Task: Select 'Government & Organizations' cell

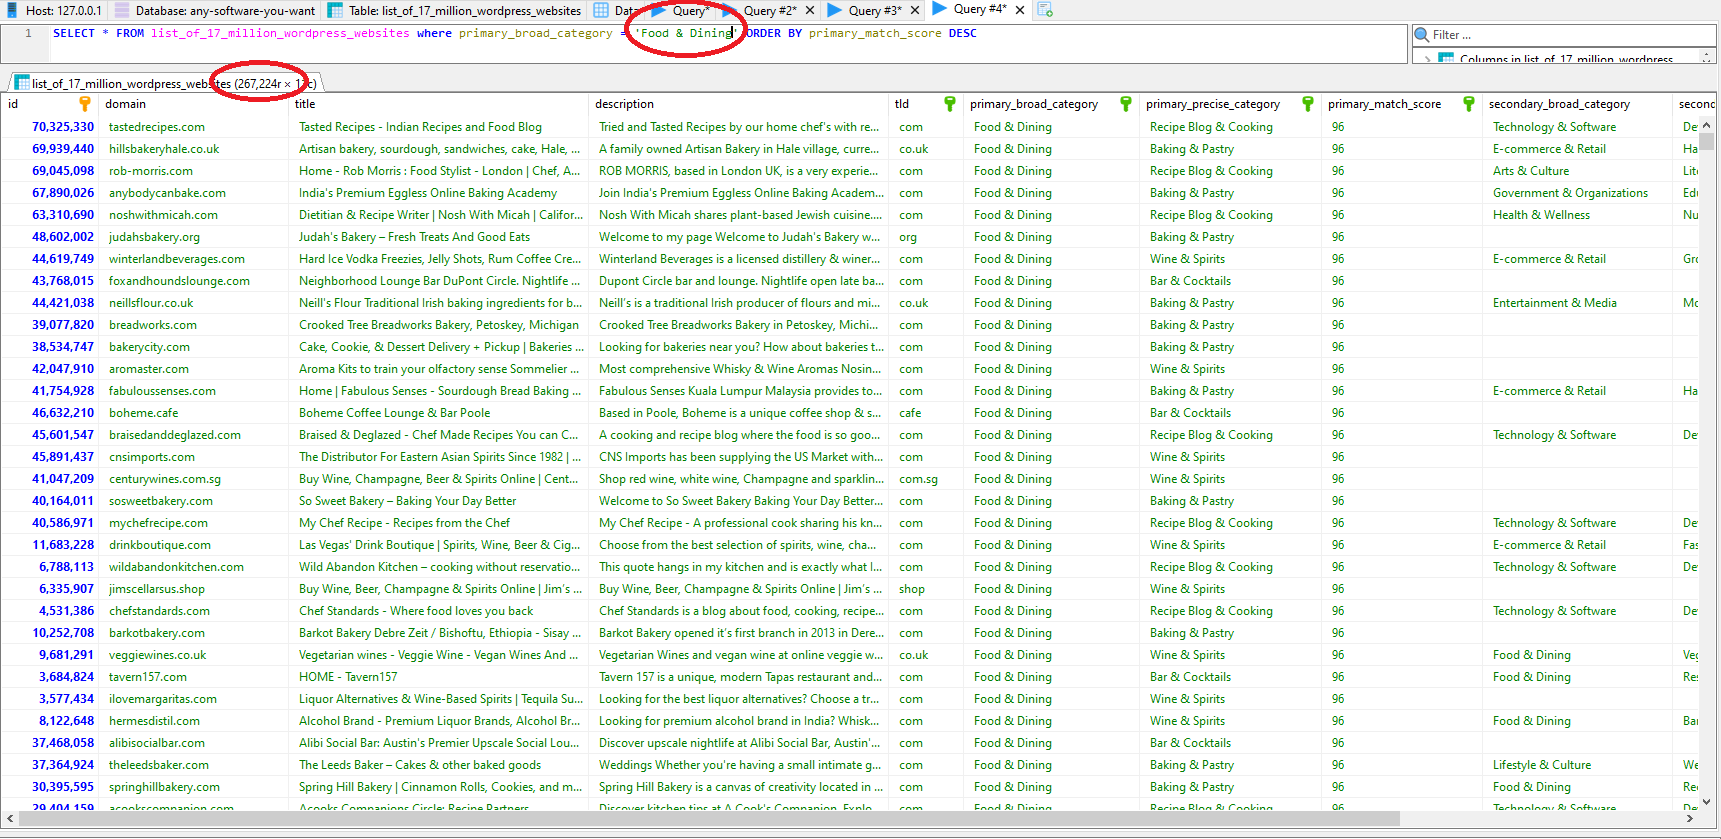Action: tap(1577, 193)
